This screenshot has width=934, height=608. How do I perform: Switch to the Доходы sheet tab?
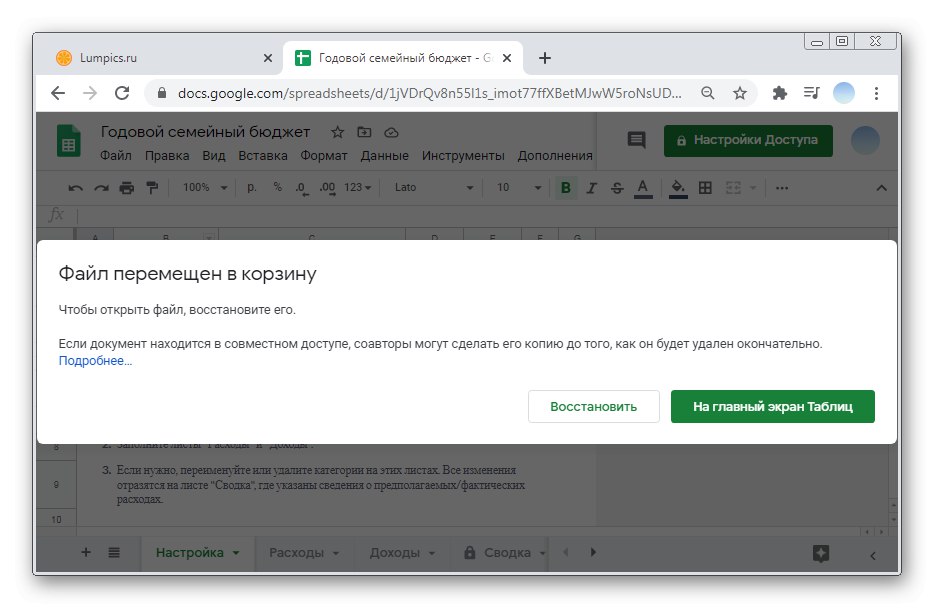click(x=396, y=552)
